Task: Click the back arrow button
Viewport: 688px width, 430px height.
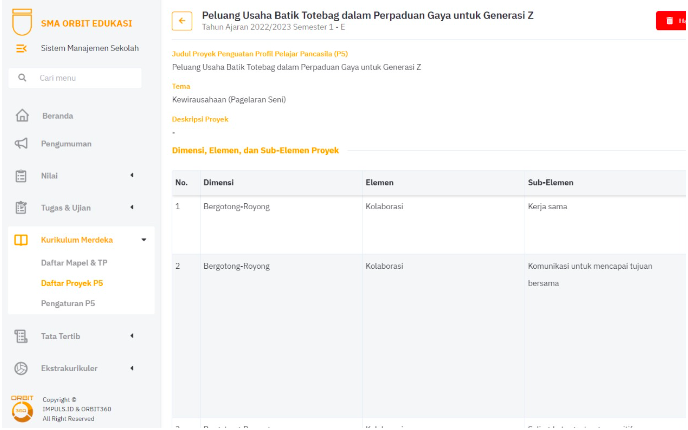Action: (x=181, y=21)
